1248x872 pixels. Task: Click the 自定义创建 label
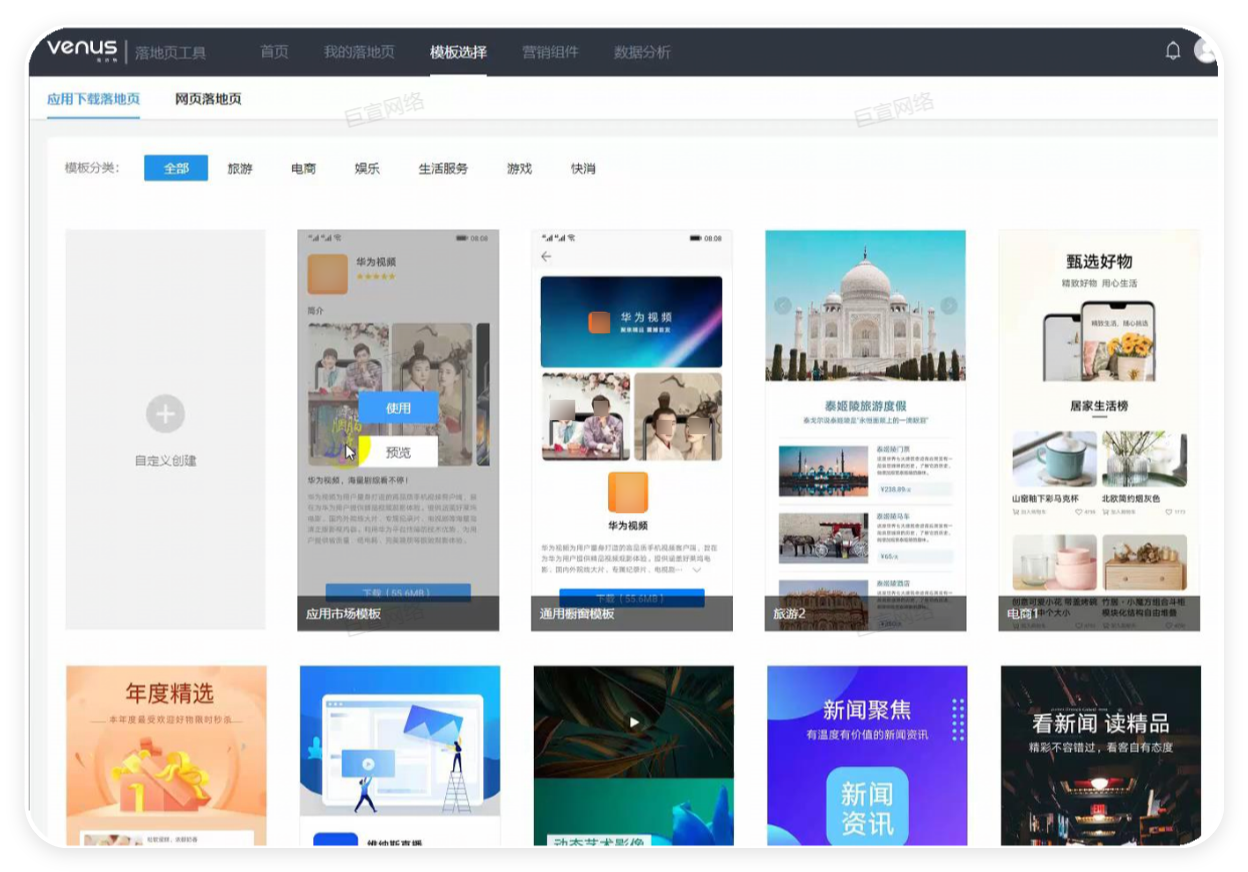[166, 461]
